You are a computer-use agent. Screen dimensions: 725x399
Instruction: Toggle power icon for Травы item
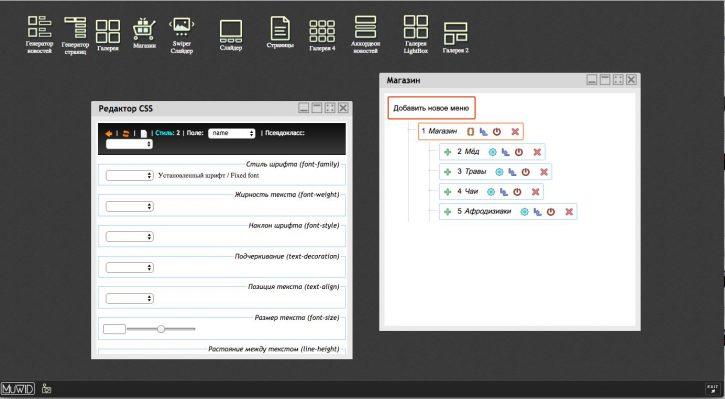click(x=526, y=172)
